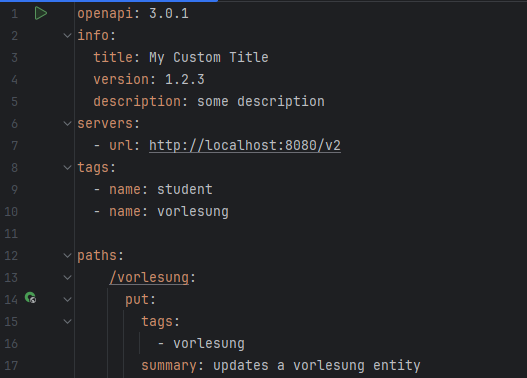Place cursor on version value 1.2.3

[185, 80]
